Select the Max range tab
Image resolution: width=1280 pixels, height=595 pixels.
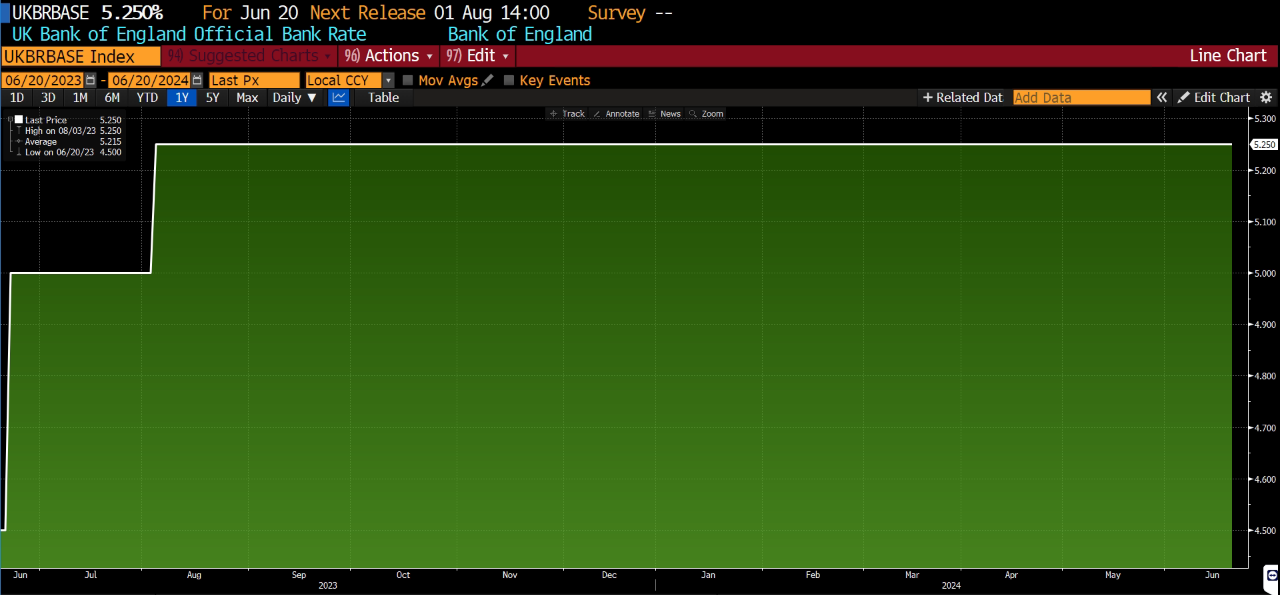(247, 97)
